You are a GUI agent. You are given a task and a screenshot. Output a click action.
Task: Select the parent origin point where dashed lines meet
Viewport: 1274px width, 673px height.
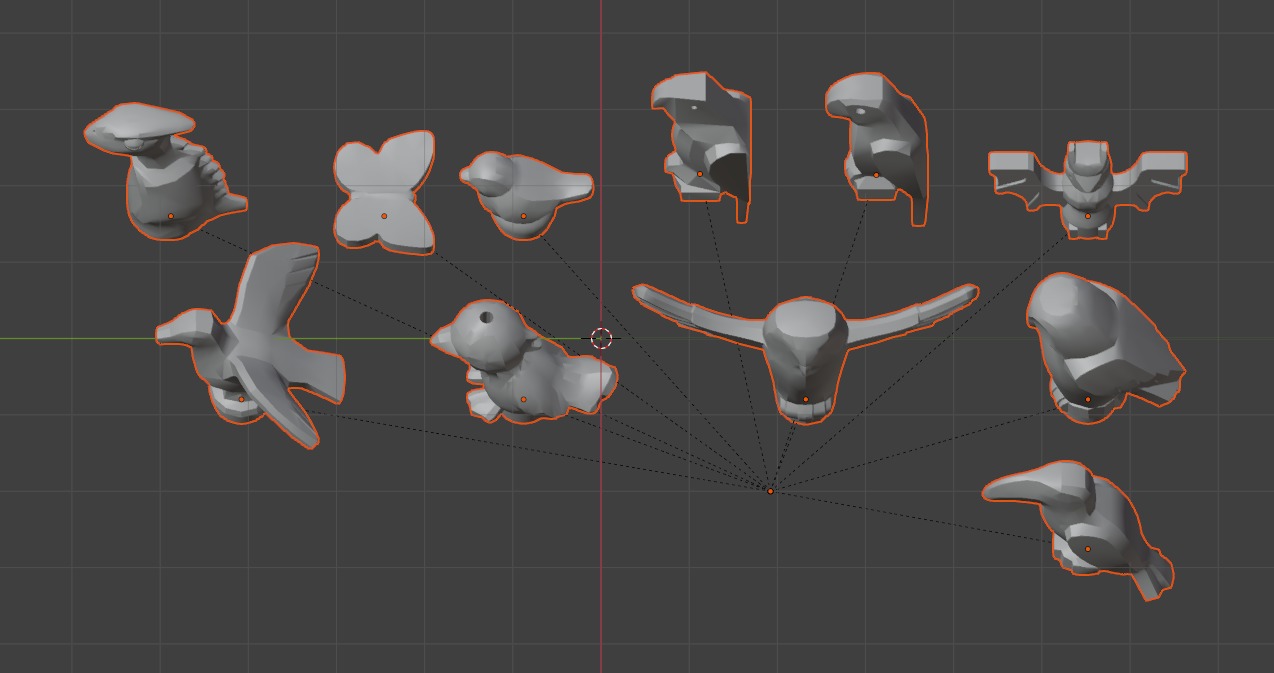(x=770, y=491)
